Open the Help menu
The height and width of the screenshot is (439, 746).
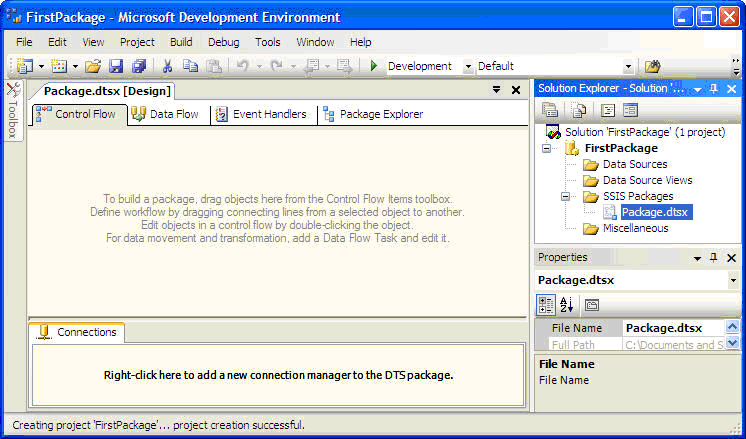(x=361, y=42)
